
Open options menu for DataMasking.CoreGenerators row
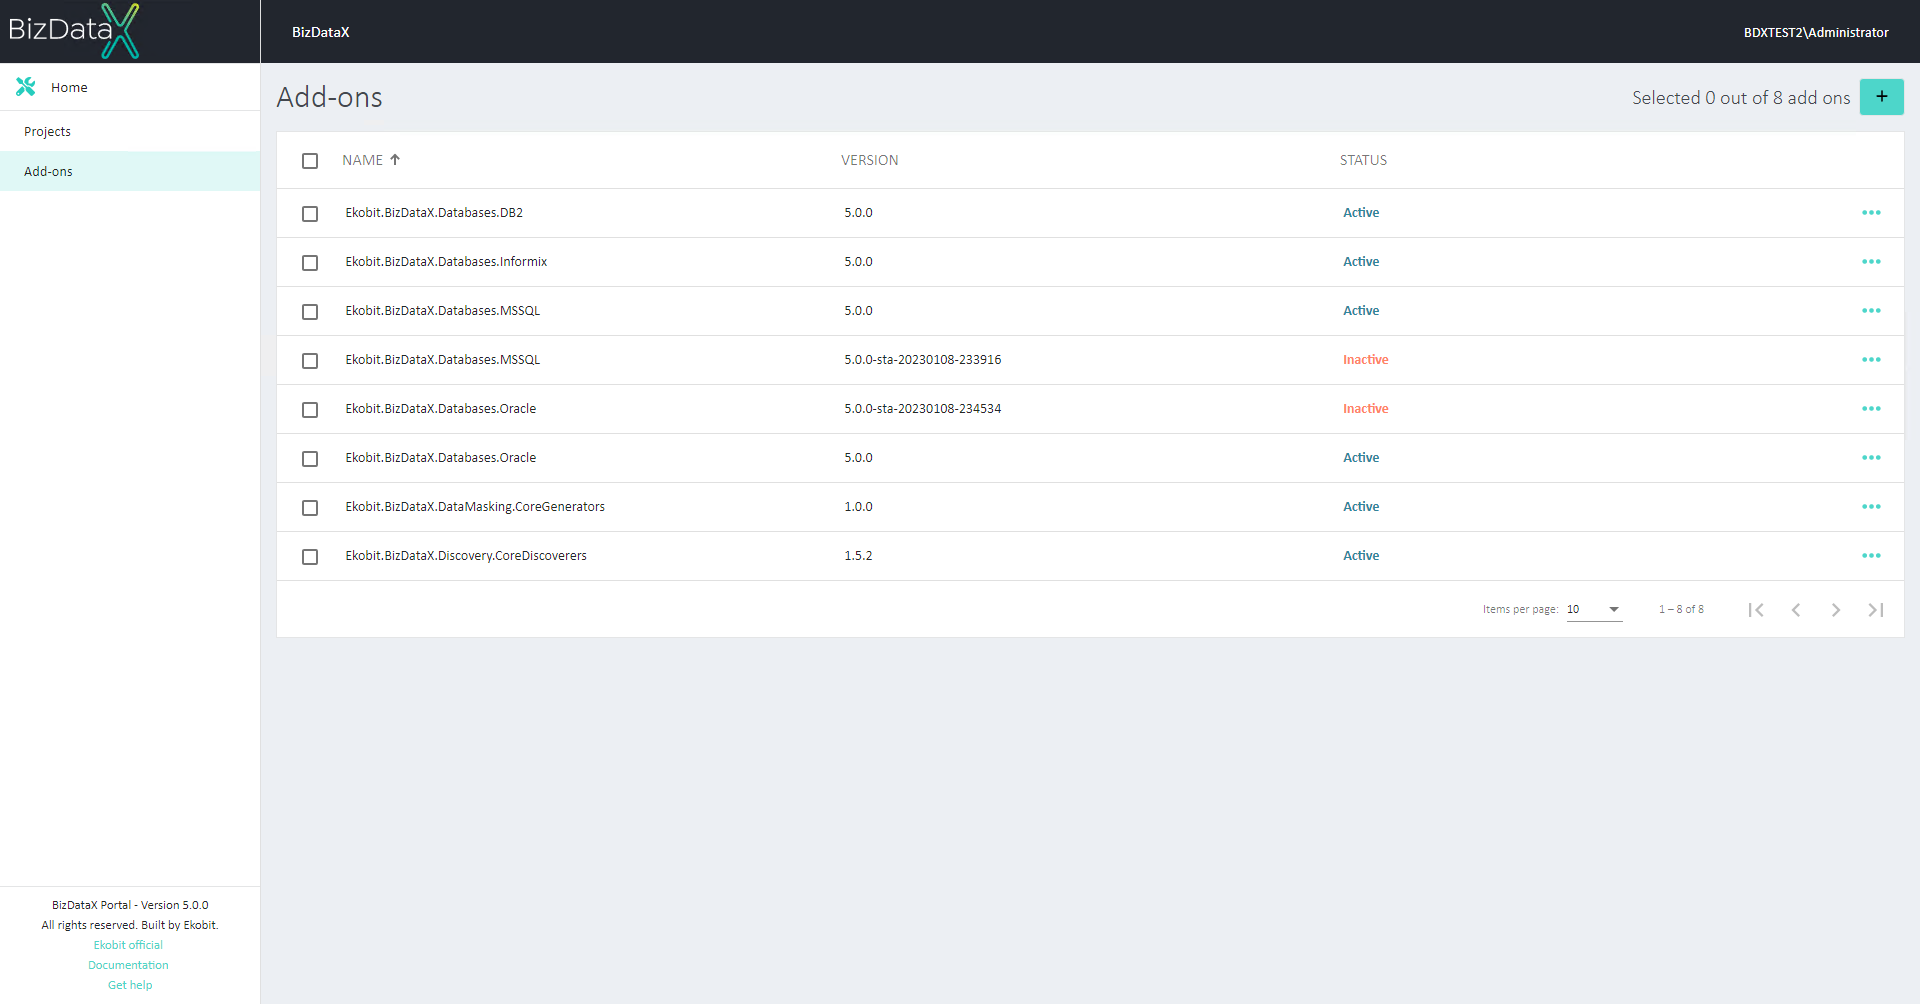tap(1871, 507)
